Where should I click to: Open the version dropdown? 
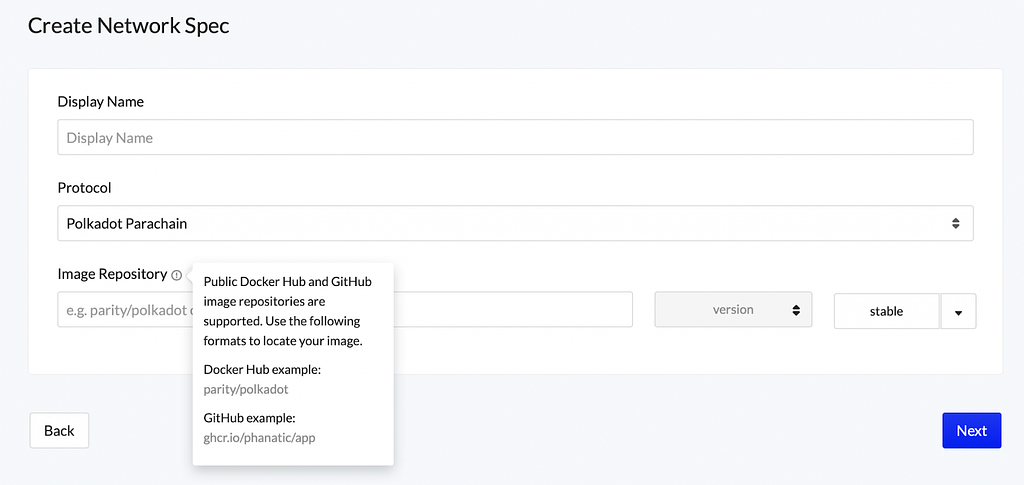pos(733,310)
